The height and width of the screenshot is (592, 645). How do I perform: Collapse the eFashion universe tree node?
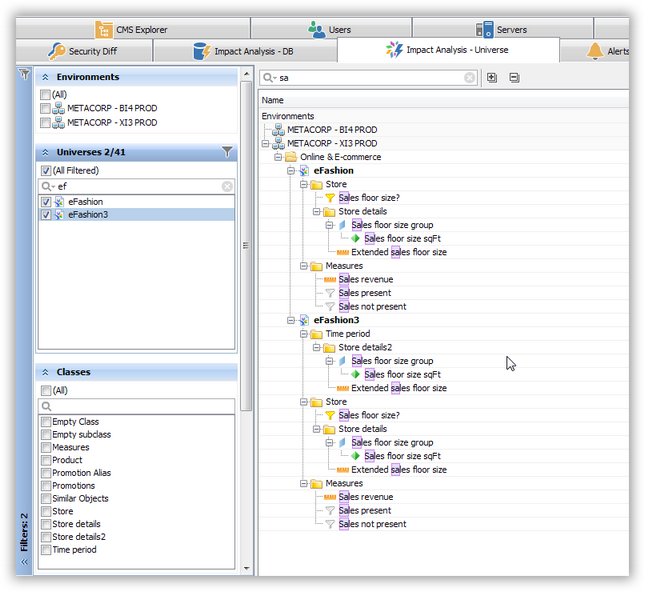291,171
